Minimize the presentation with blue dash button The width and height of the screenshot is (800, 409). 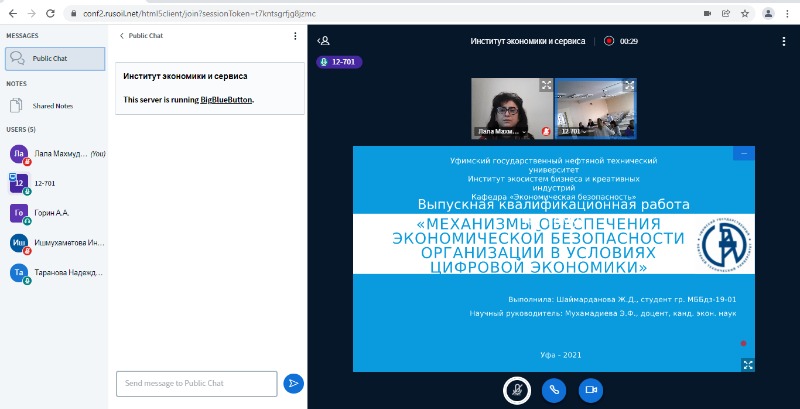click(x=743, y=154)
